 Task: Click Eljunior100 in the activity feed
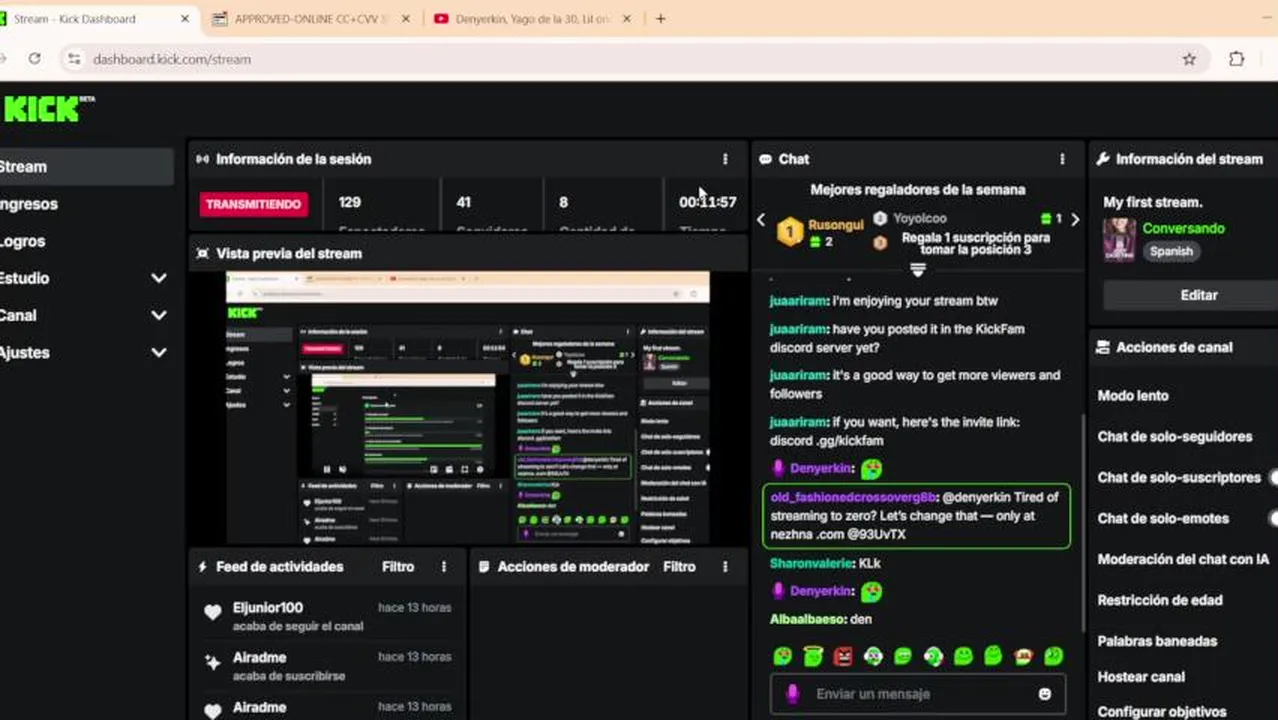pos(267,607)
